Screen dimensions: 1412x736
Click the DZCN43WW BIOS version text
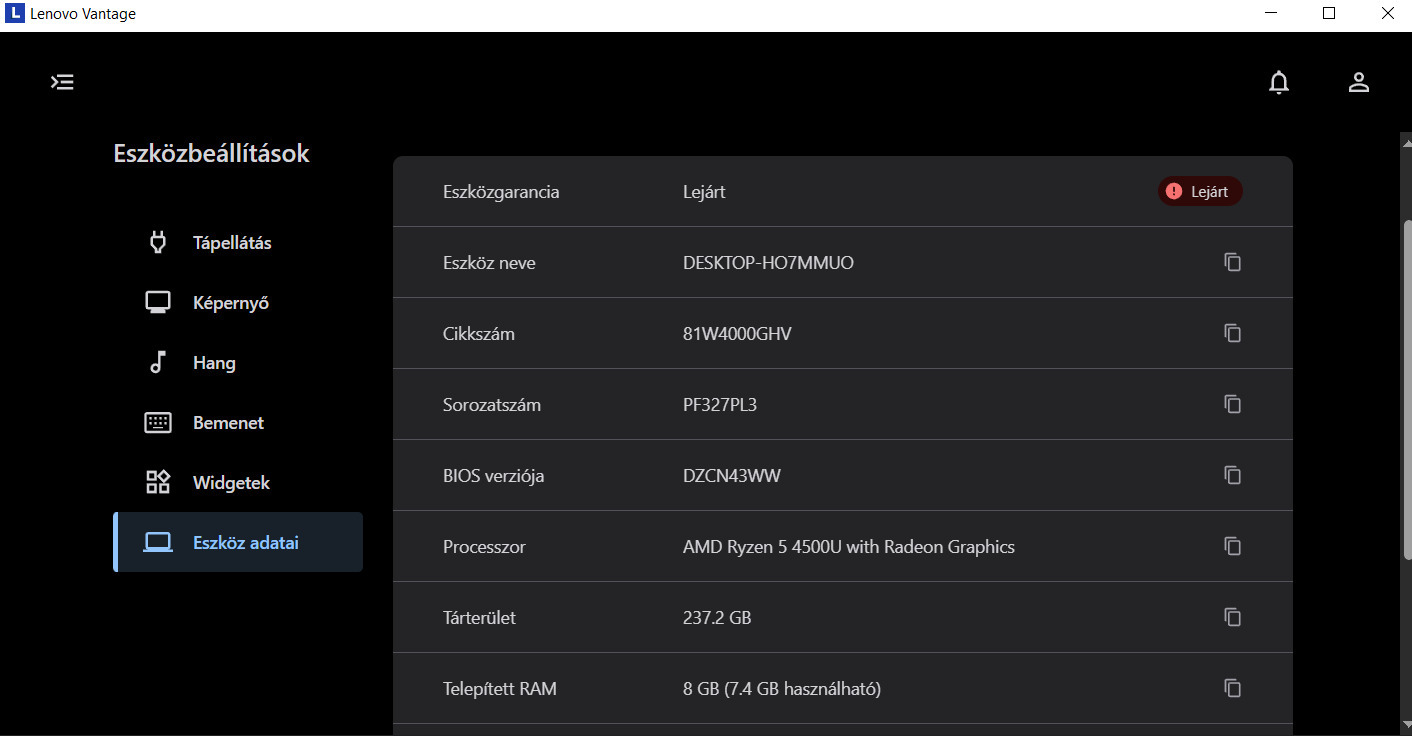point(732,476)
